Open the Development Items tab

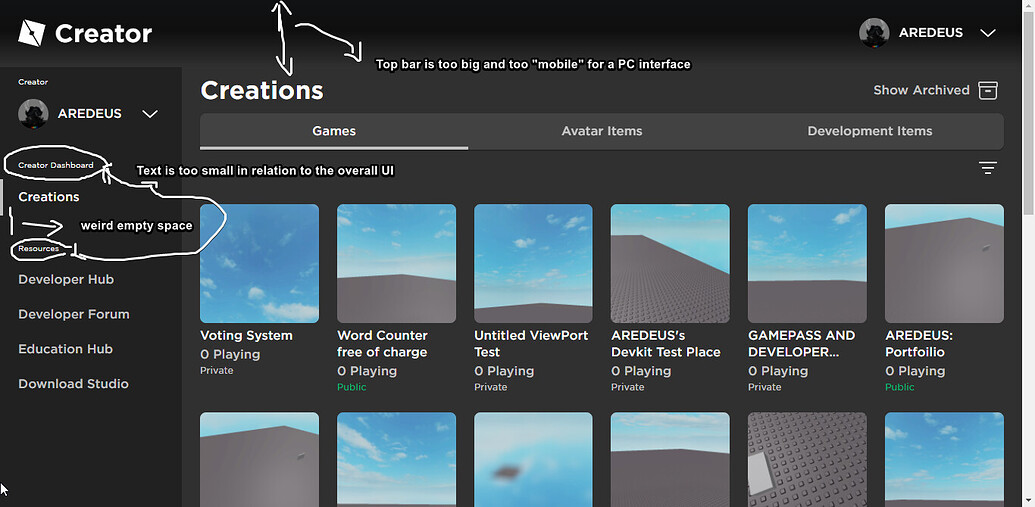[870, 131]
